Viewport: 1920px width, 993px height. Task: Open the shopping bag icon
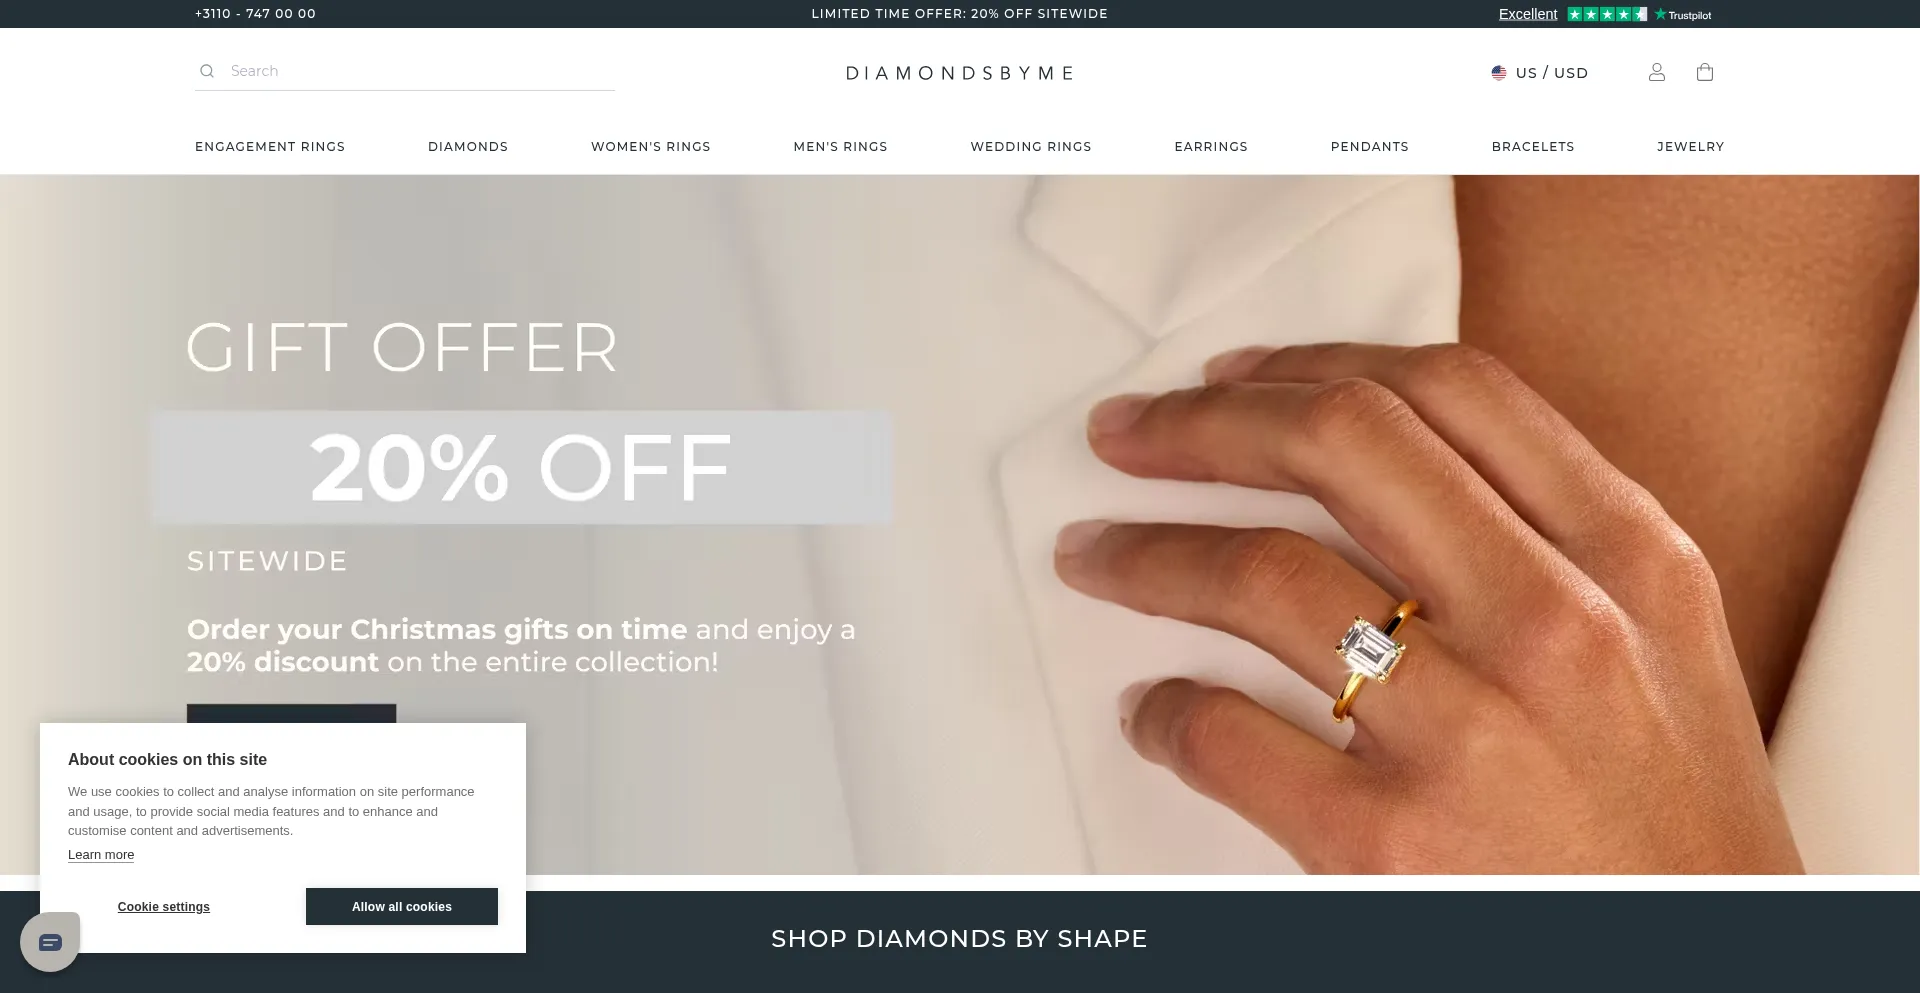1705,72
